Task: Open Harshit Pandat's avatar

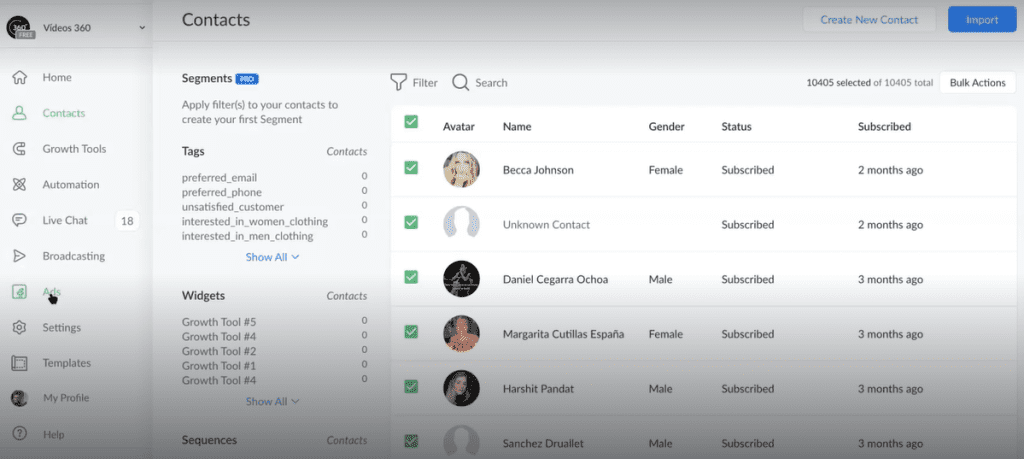Action: (462, 388)
